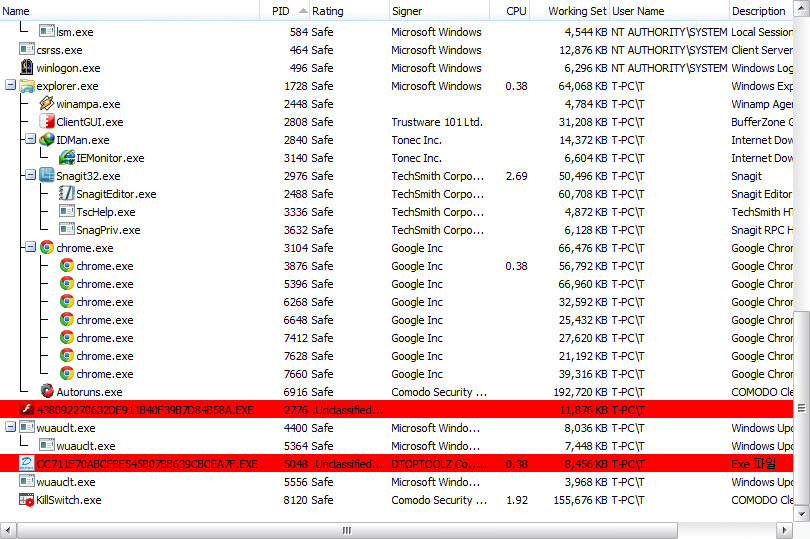
Task: Click the IEMonitor.exe icon
Action: tap(67, 158)
